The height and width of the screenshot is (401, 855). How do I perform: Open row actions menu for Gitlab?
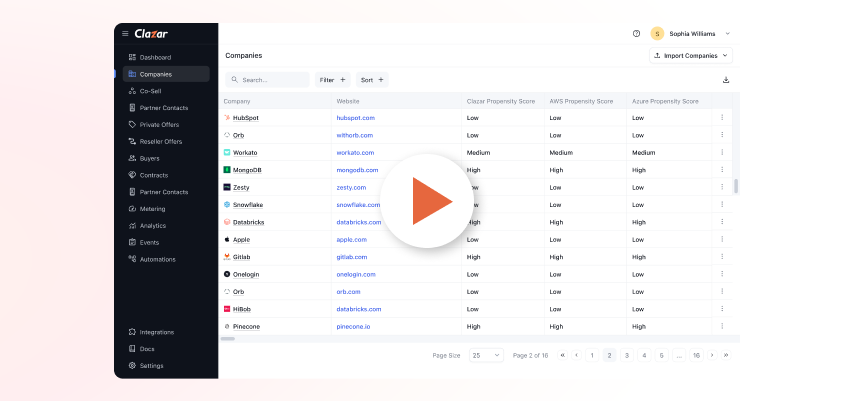pos(722,256)
